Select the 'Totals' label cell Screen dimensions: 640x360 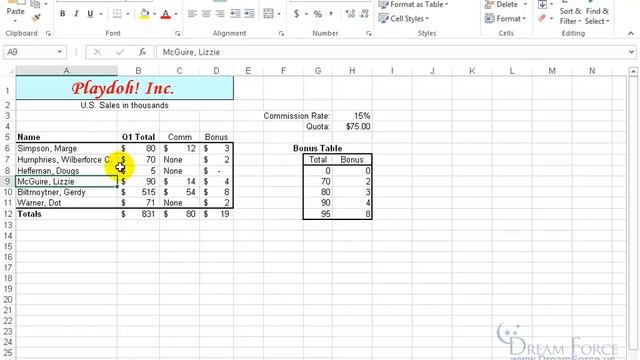pos(67,214)
